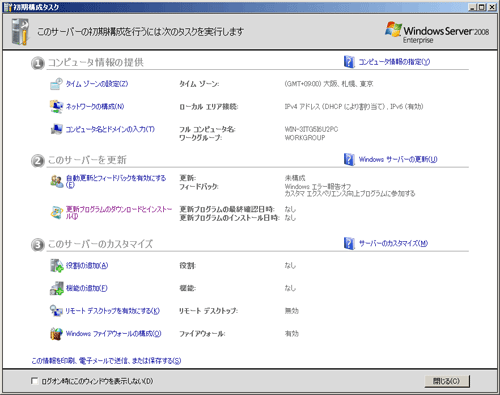Open Windows サーバーの更新(U) help link

click(x=398, y=159)
